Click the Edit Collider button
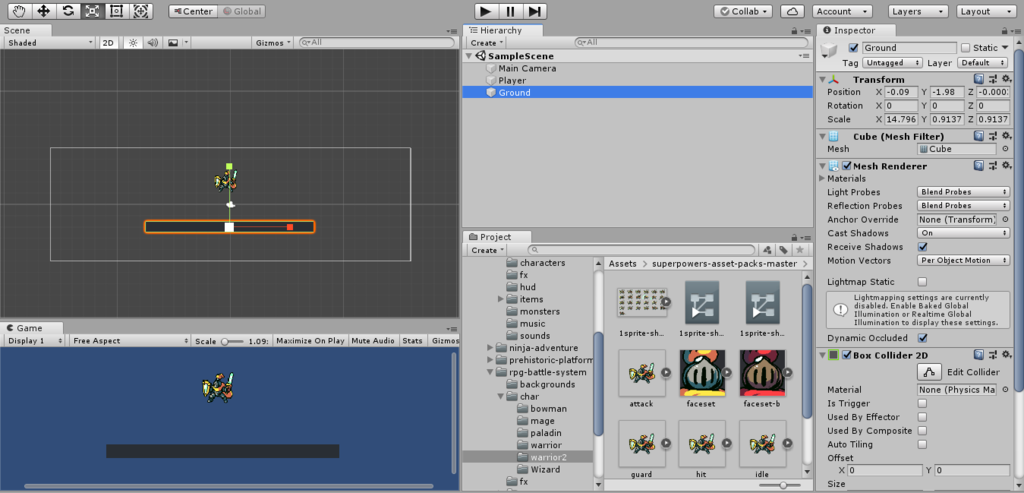 (931, 372)
